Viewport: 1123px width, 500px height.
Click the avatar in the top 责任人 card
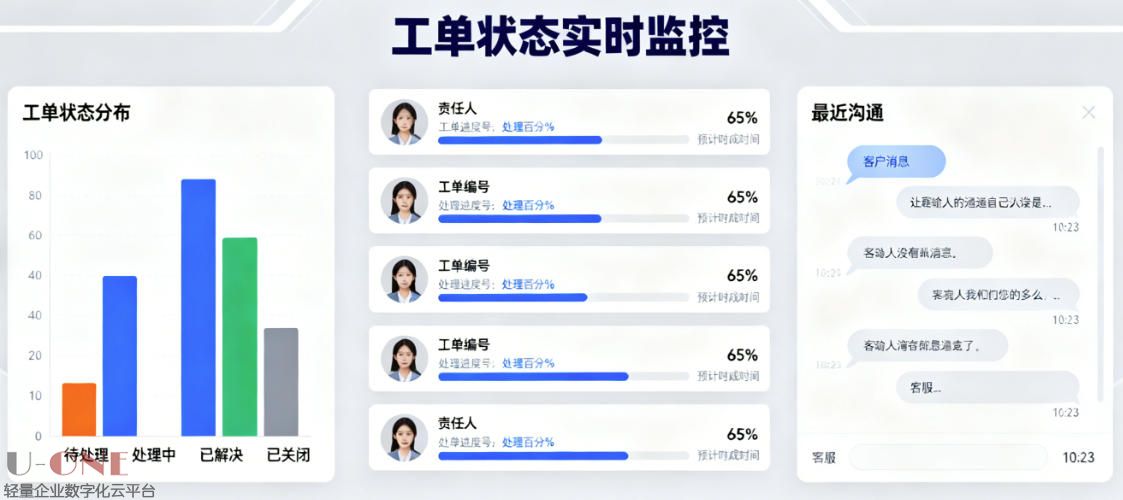[404, 122]
